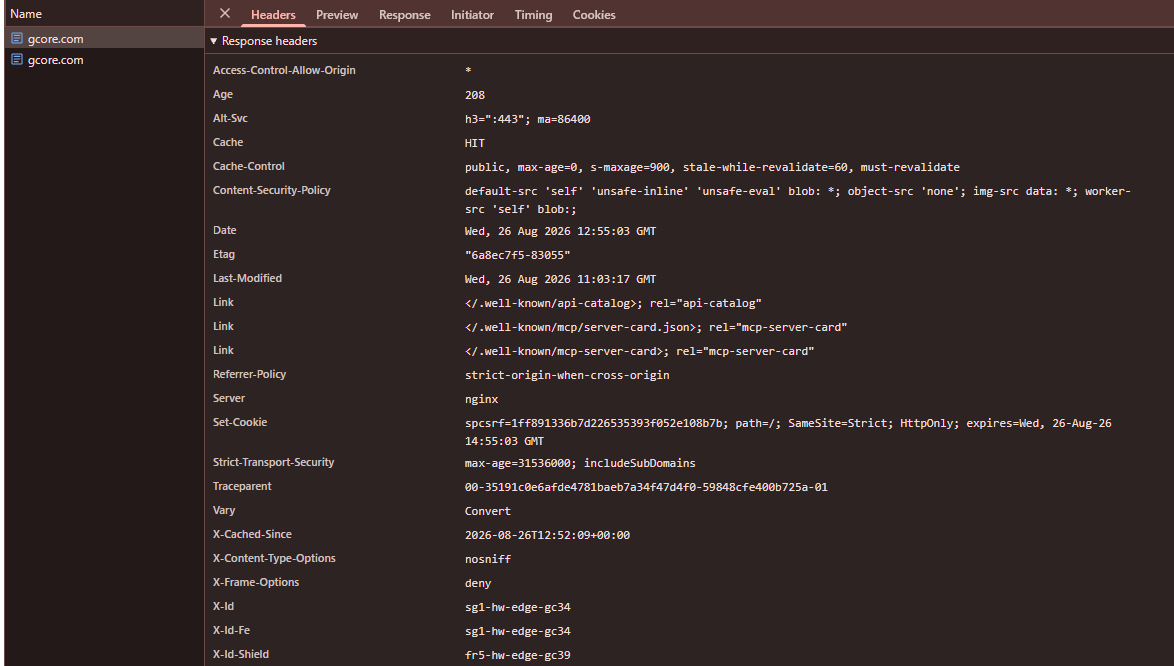The width and height of the screenshot is (1174, 666).
Task: Click the X-Id-Shield value fr5-hw-edge-gc39
Action: click(x=517, y=655)
